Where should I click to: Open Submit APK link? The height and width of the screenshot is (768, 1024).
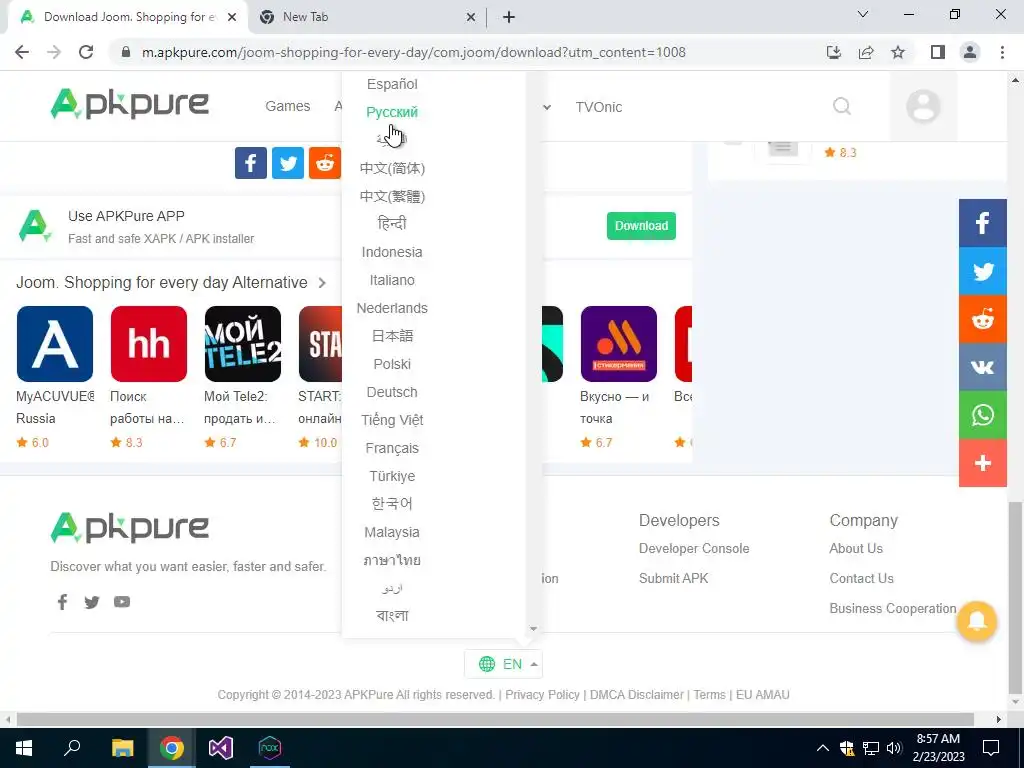(673, 579)
